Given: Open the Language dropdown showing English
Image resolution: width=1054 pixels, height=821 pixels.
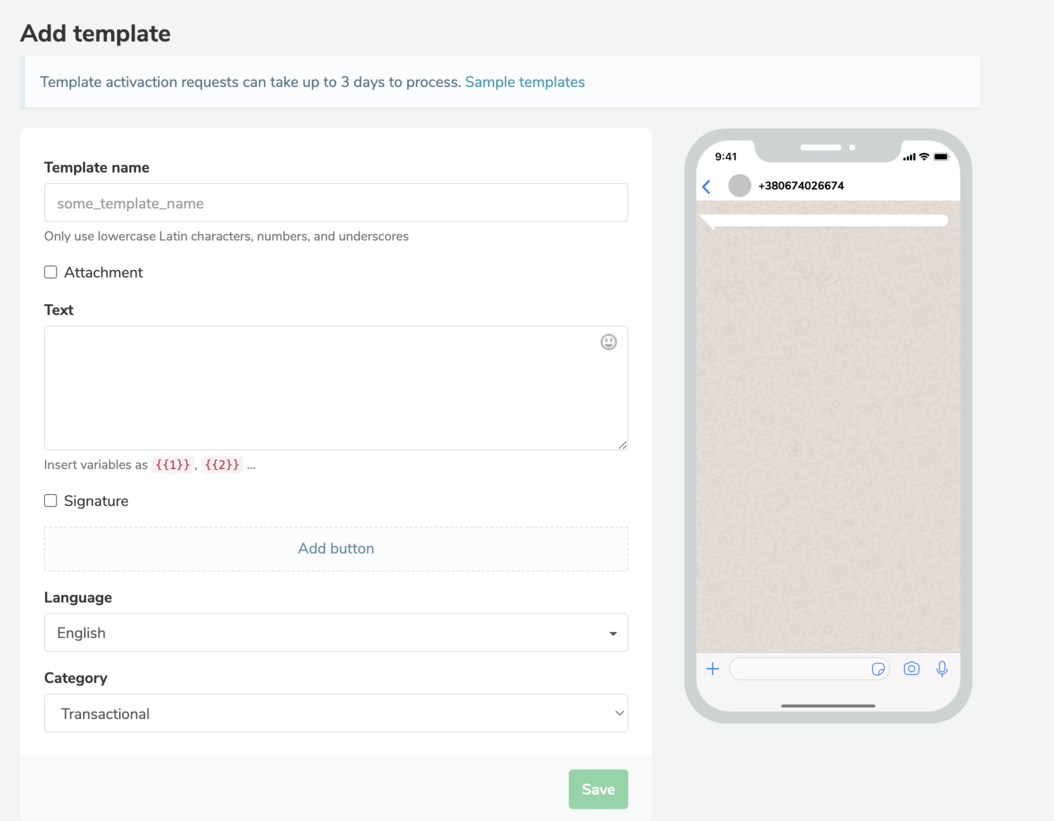Looking at the screenshot, I should pos(336,633).
